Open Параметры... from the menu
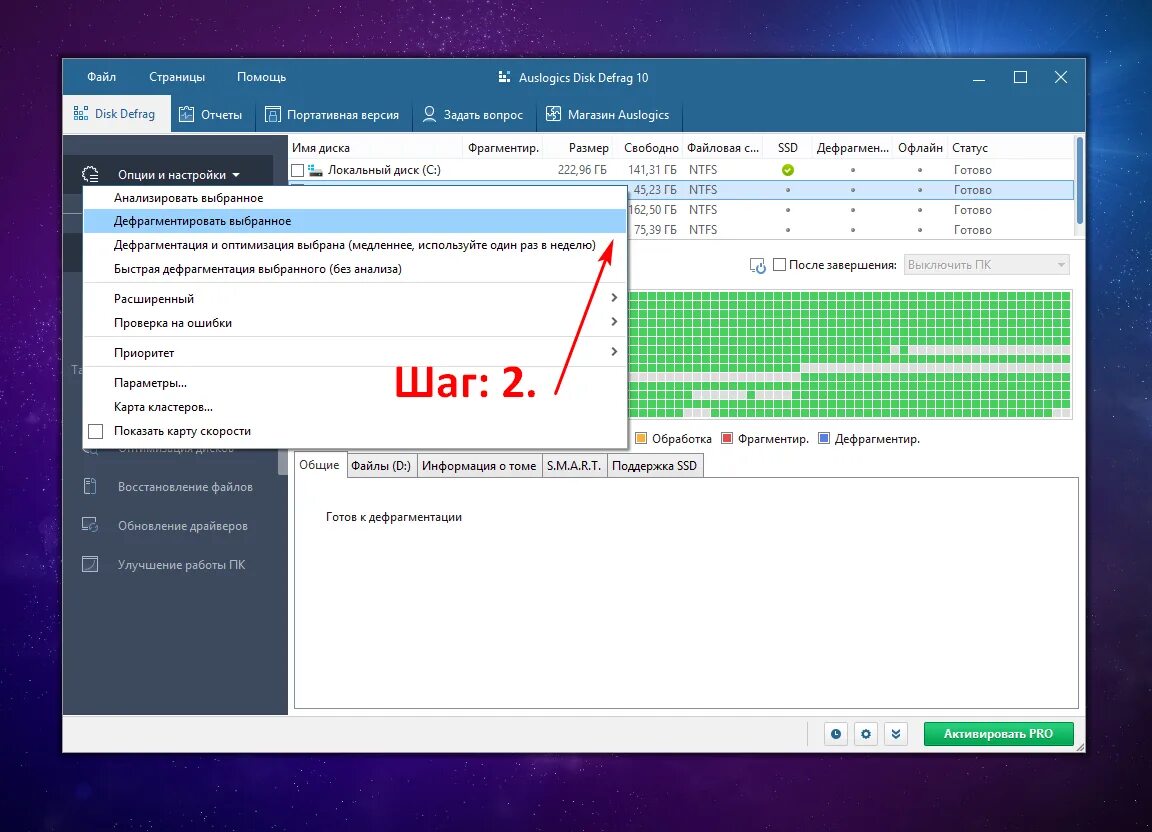 355,383
